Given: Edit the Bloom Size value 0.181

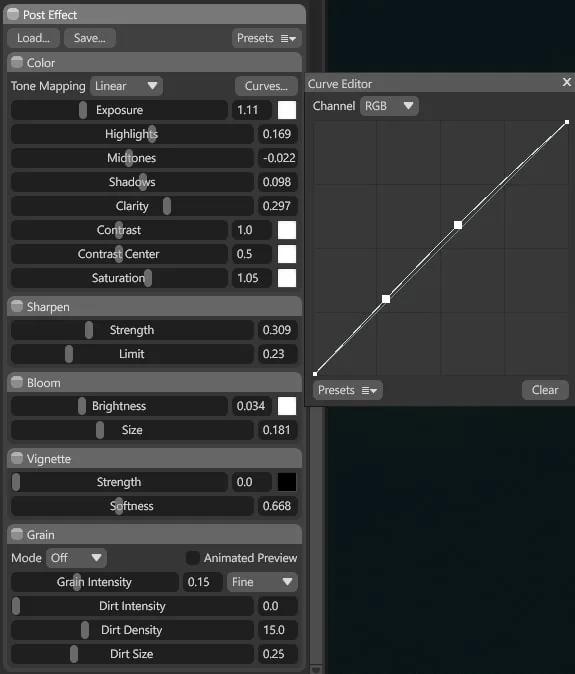Looking at the screenshot, I should click(277, 430).
